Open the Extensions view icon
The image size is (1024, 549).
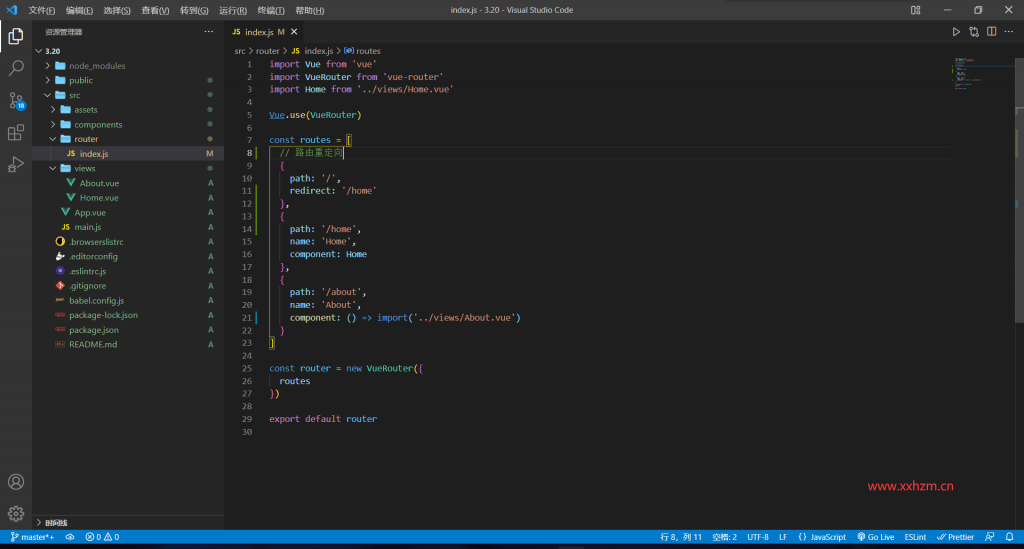pyautogui.click(x=16, y=132)
